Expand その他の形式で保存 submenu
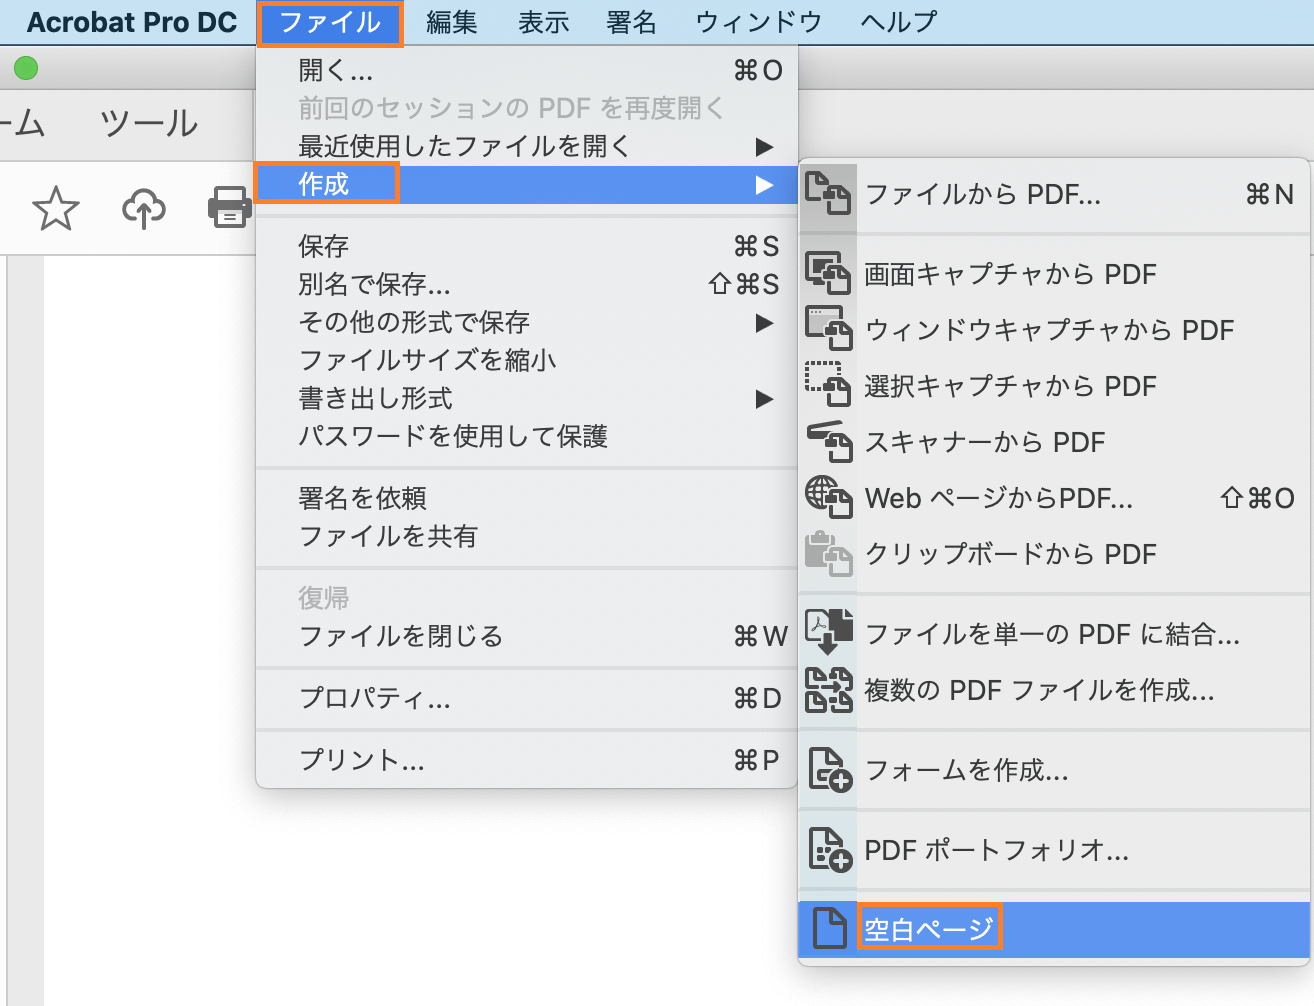 pyautogui.click(x=420, y=322)
